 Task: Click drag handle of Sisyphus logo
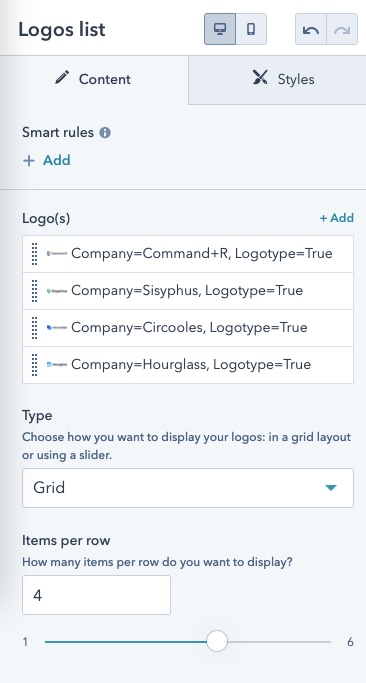pos(35,291)
